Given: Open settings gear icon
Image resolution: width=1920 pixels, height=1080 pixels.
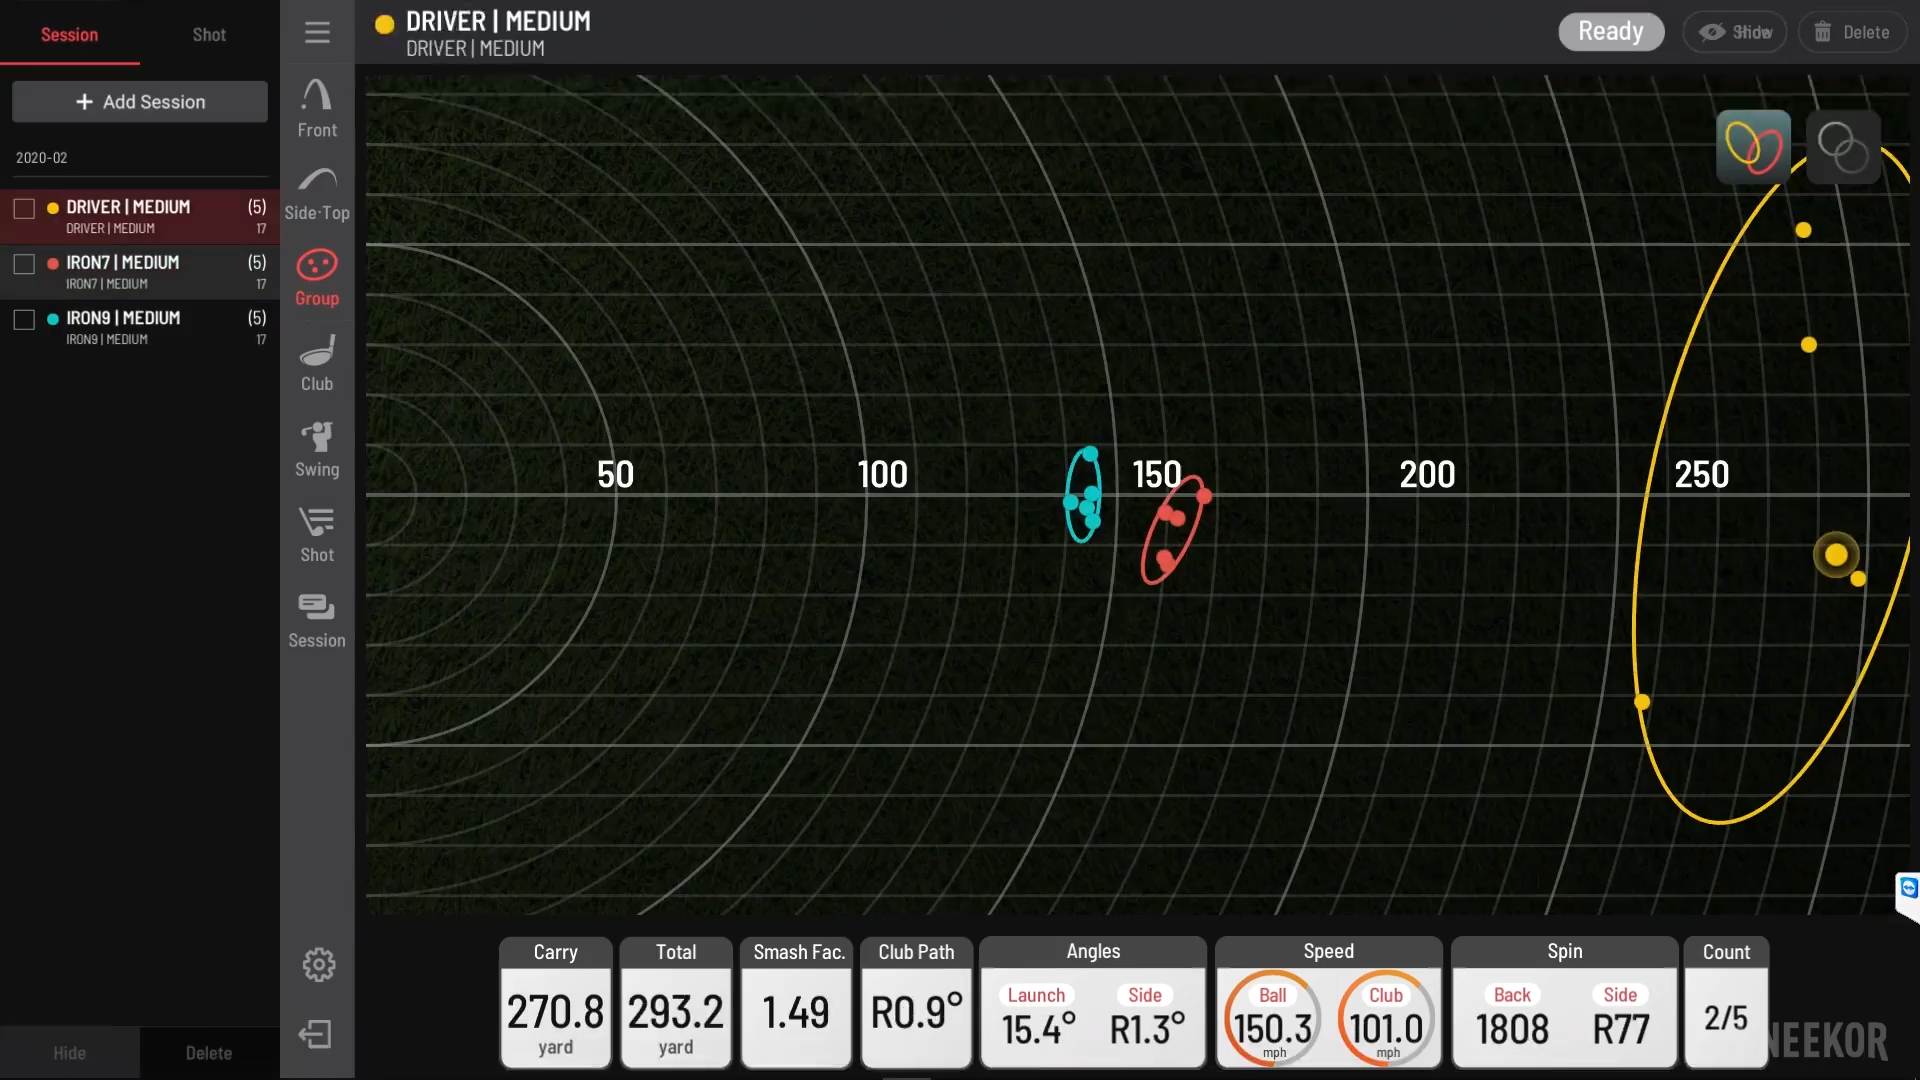Looking at the screenshot, I should tap(318, 965).
